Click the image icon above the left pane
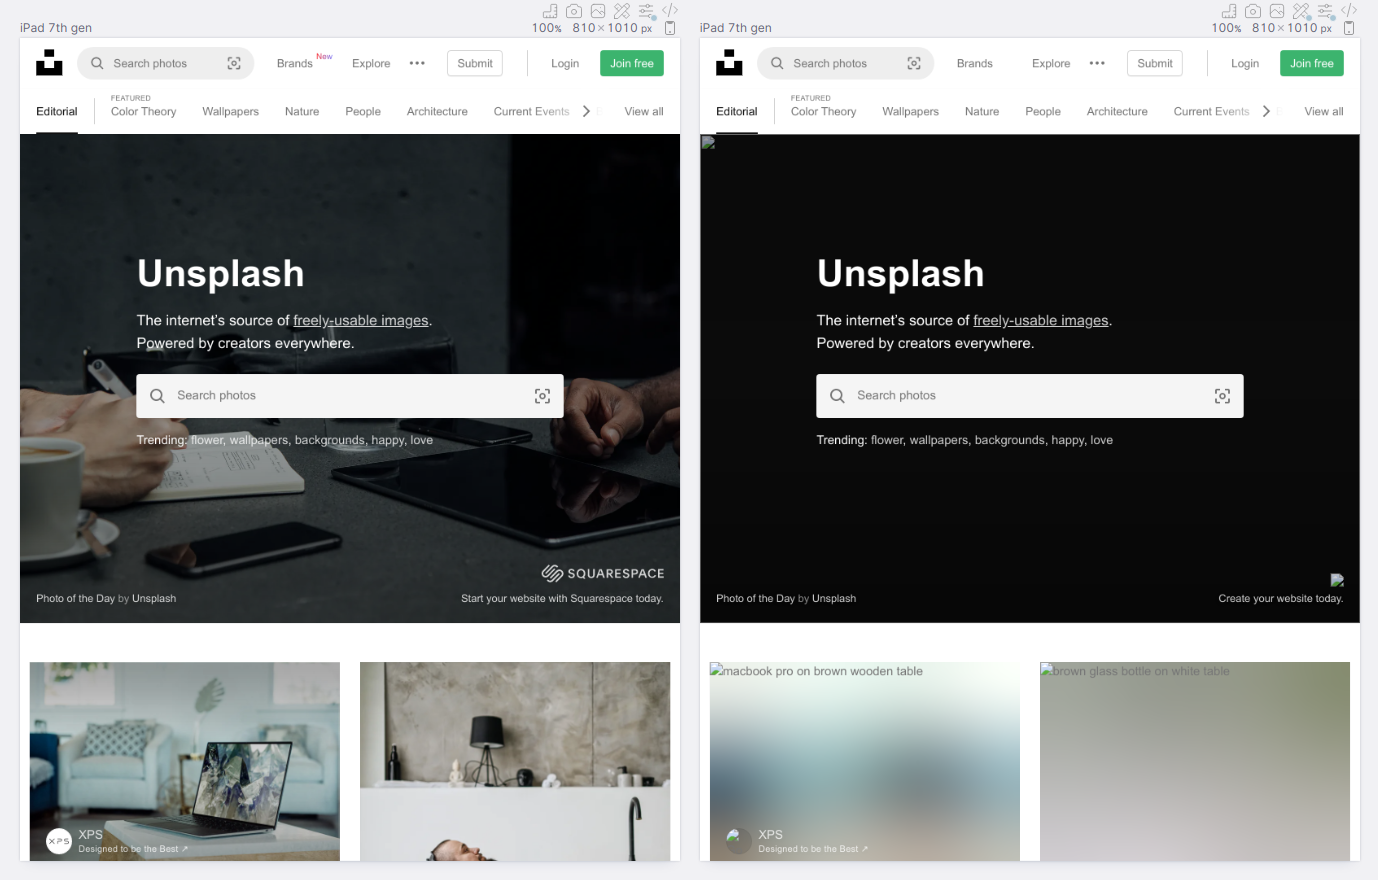 [598, 11]
